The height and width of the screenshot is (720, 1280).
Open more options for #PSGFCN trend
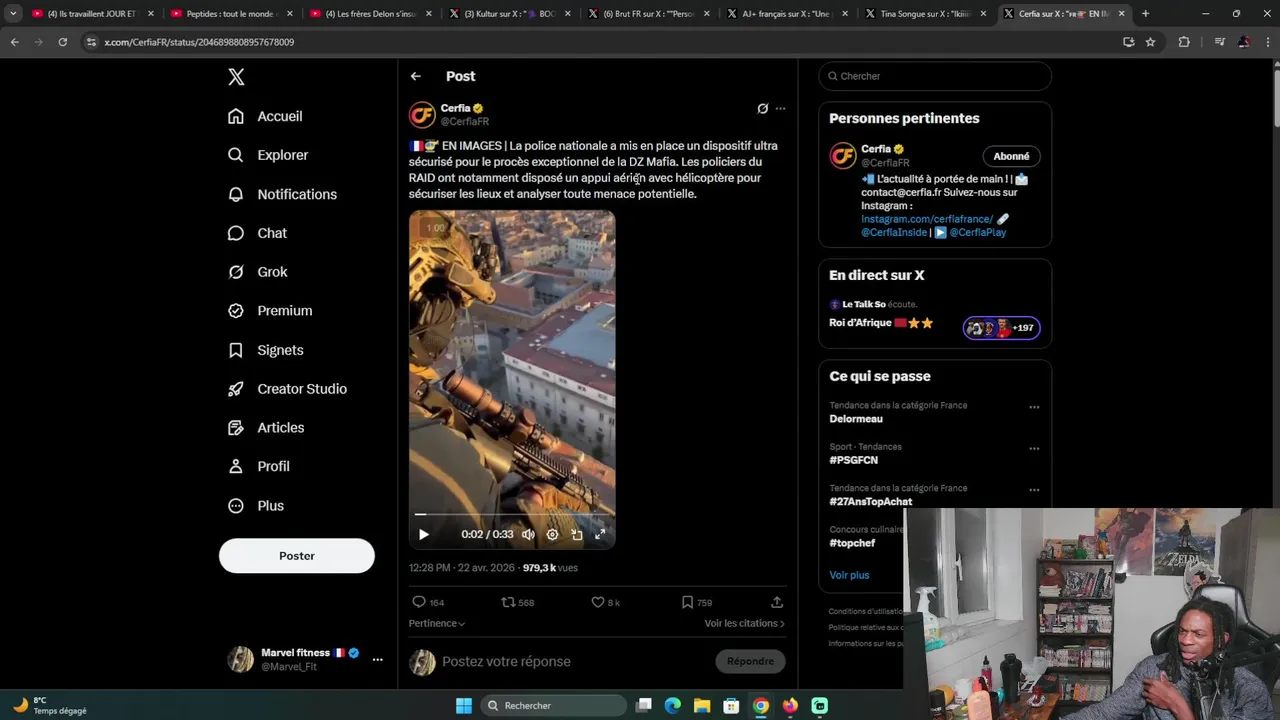pyautogui.click(x=1034, y=448)
